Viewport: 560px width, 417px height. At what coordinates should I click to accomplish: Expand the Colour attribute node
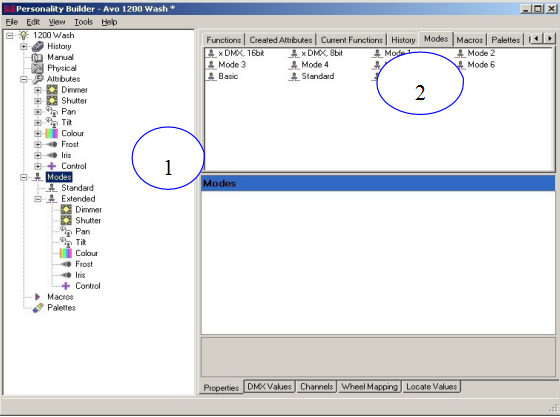pos(38,134)
